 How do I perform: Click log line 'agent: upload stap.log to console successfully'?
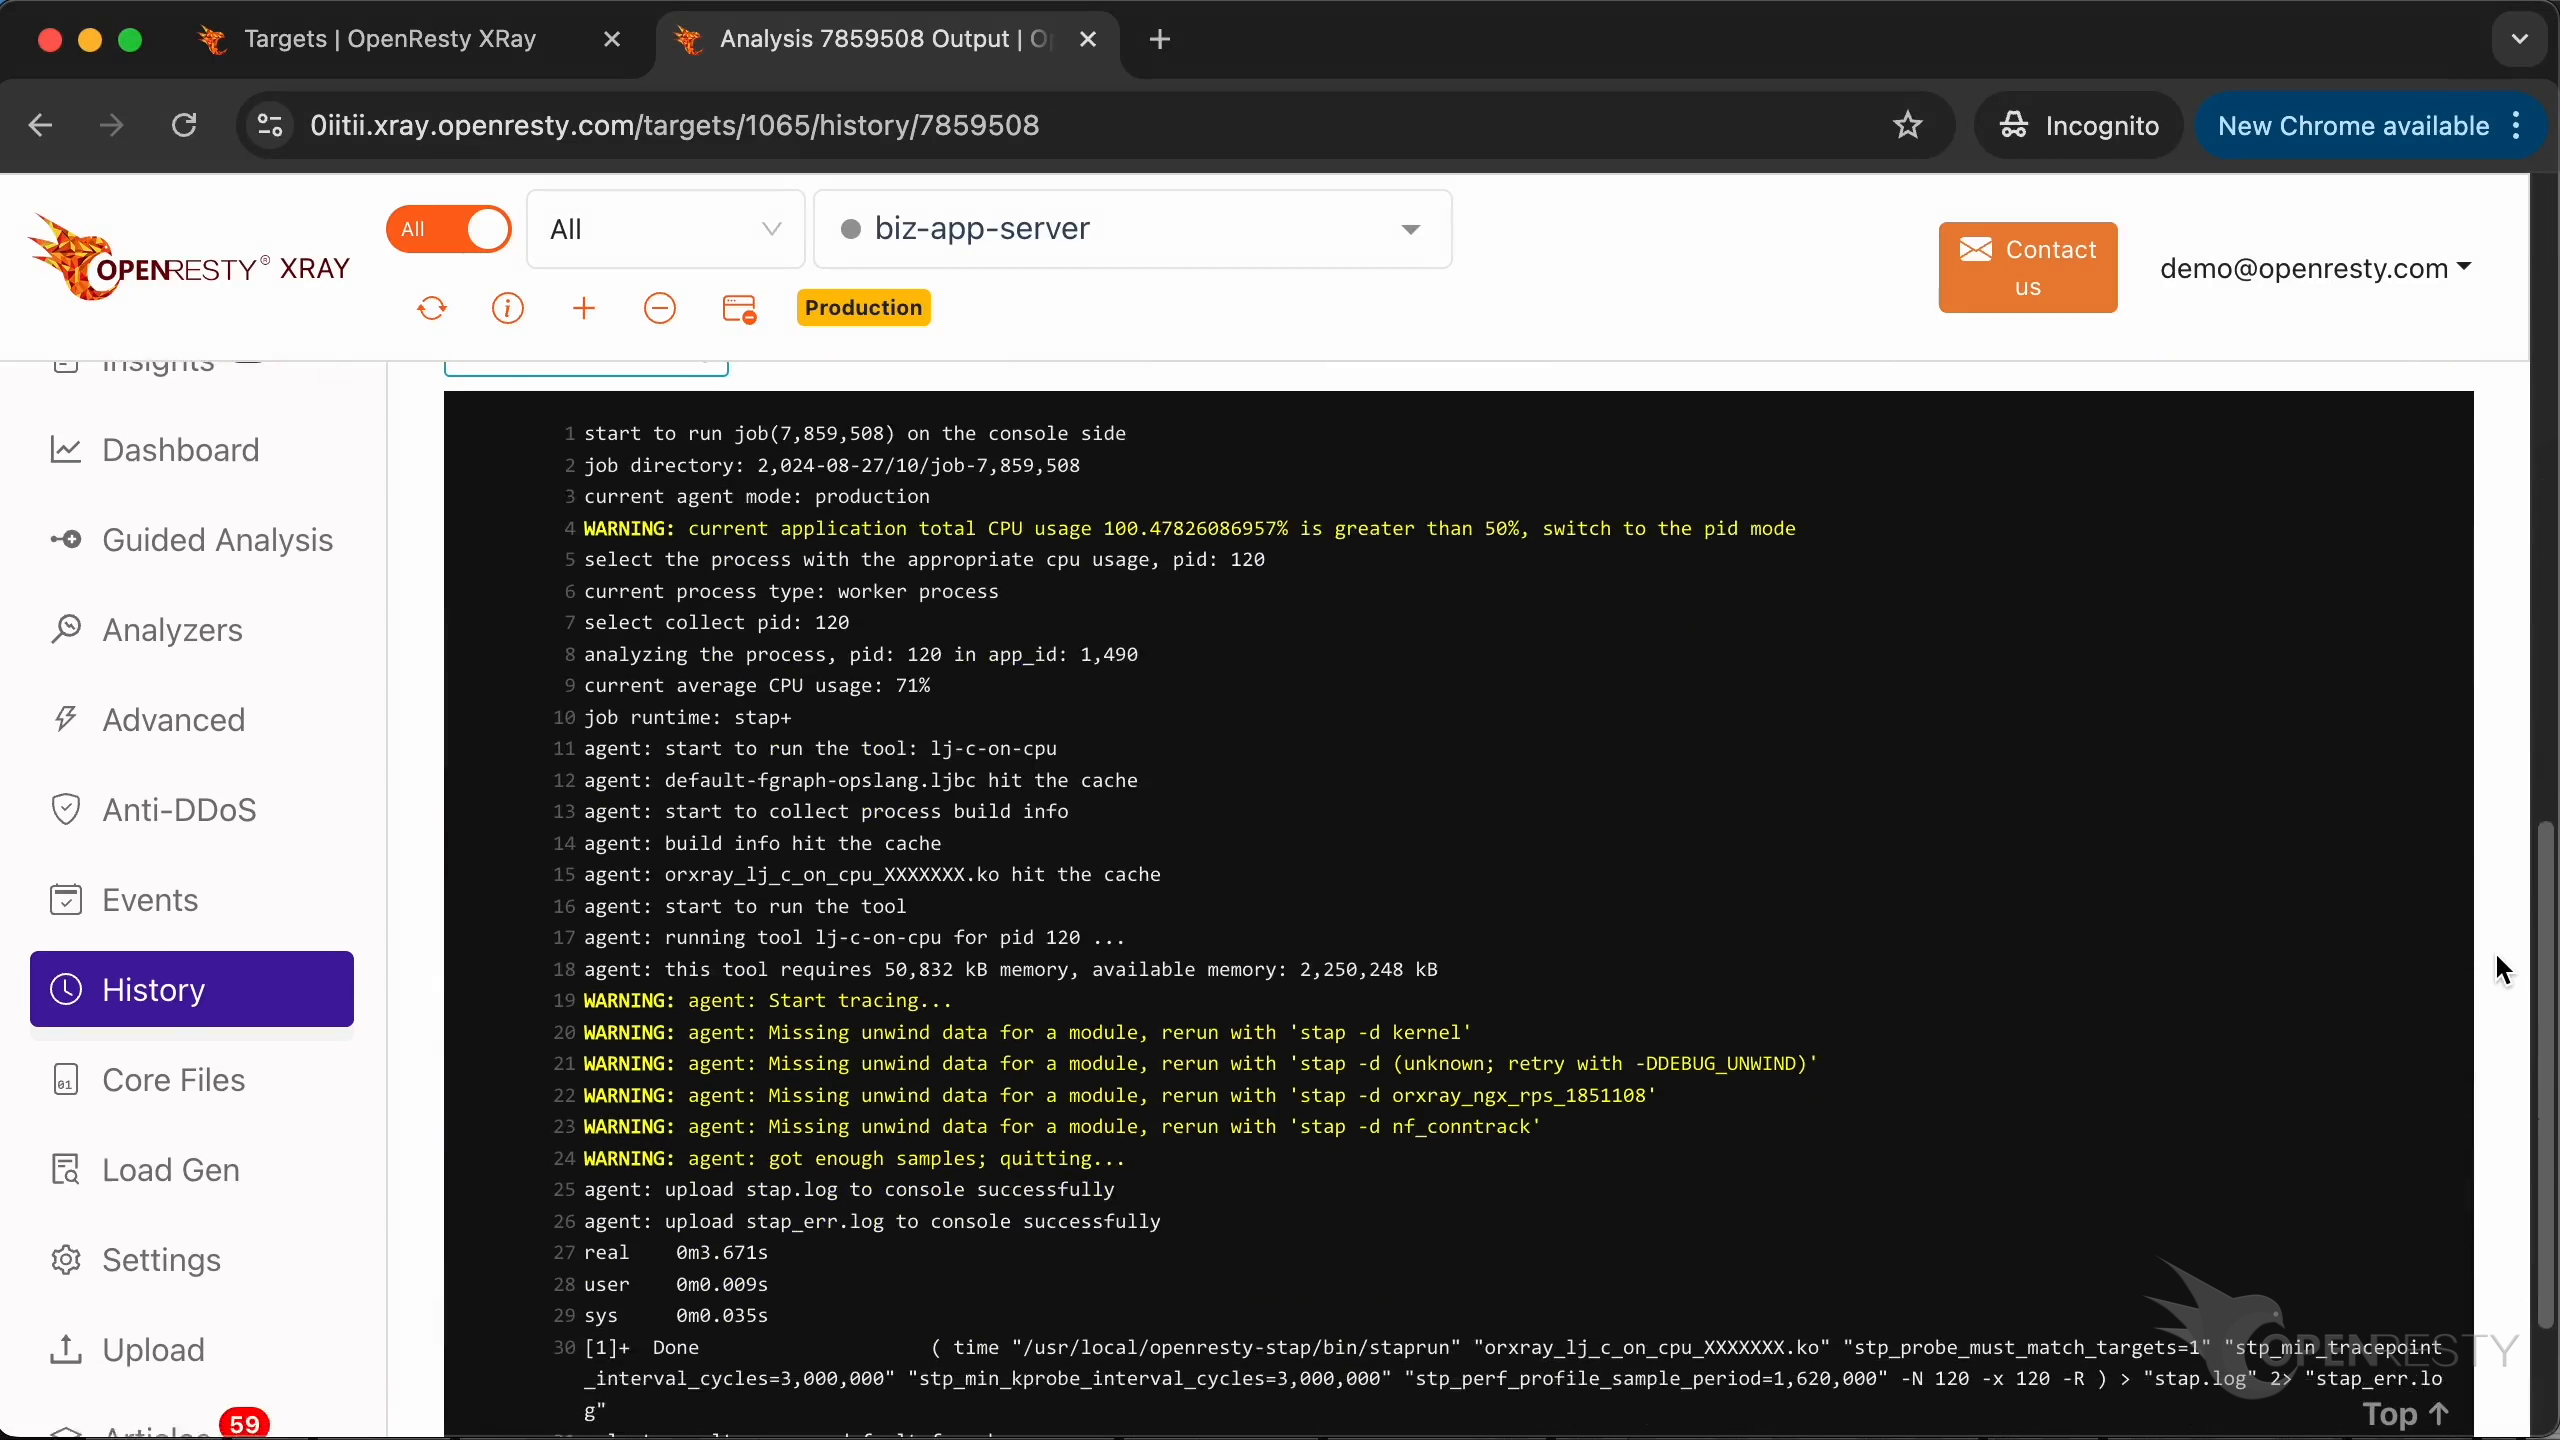pos(849,1189)
